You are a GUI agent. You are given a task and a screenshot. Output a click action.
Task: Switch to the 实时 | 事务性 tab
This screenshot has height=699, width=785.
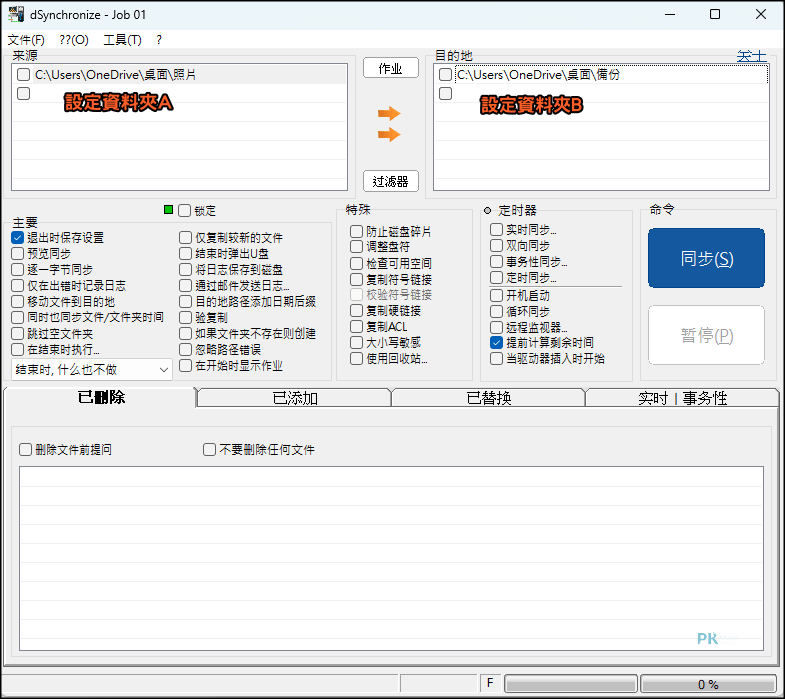(x=682, y=398)
